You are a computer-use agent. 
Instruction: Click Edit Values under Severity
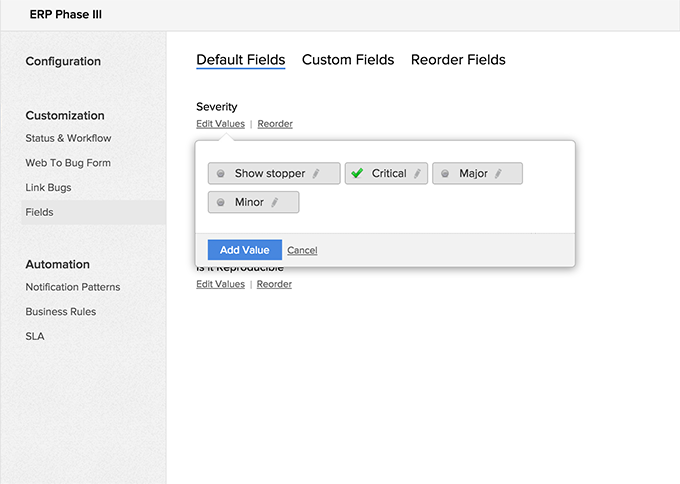tap(220, 124)
